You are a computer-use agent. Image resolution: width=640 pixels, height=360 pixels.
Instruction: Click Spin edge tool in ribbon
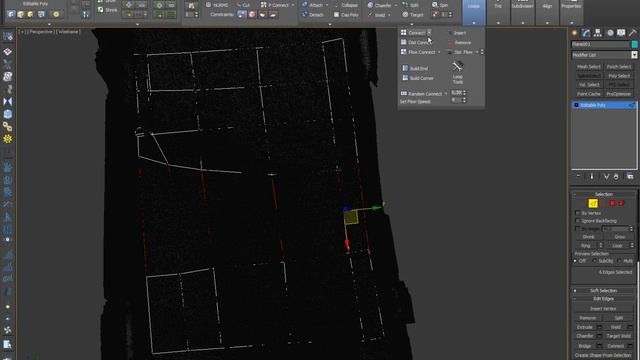[x=440, y=5]
